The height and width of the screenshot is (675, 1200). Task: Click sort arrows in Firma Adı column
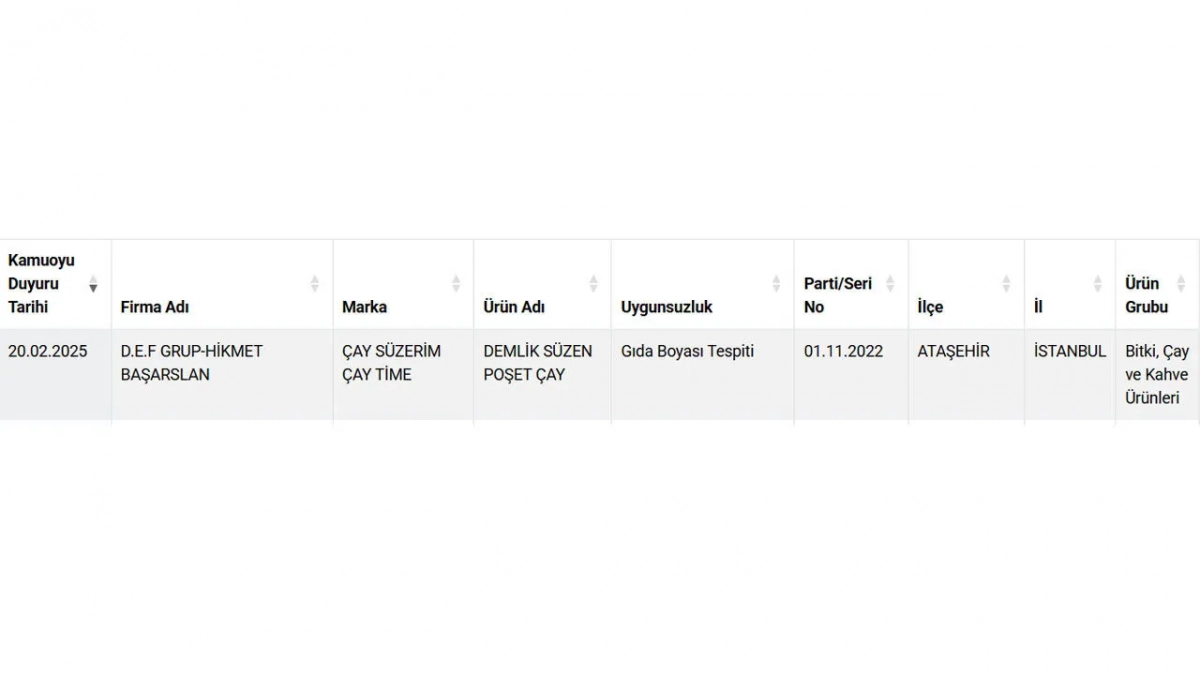click(x=315, y=284)
